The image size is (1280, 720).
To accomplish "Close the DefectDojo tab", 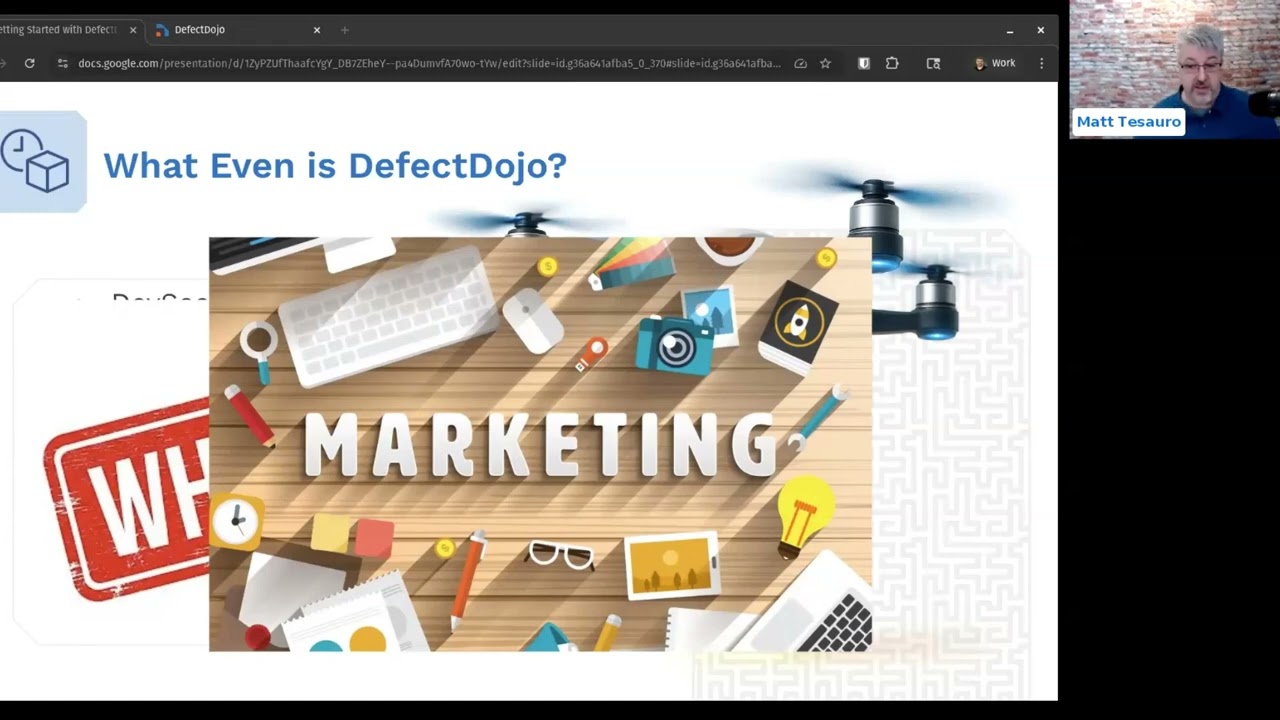I will [x=317, y=30].
